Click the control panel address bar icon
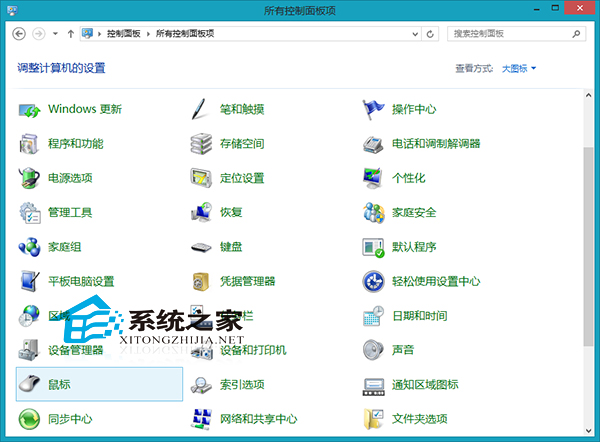Image resolution: width=600 pixels, height=442 pixels. (88, 34)
